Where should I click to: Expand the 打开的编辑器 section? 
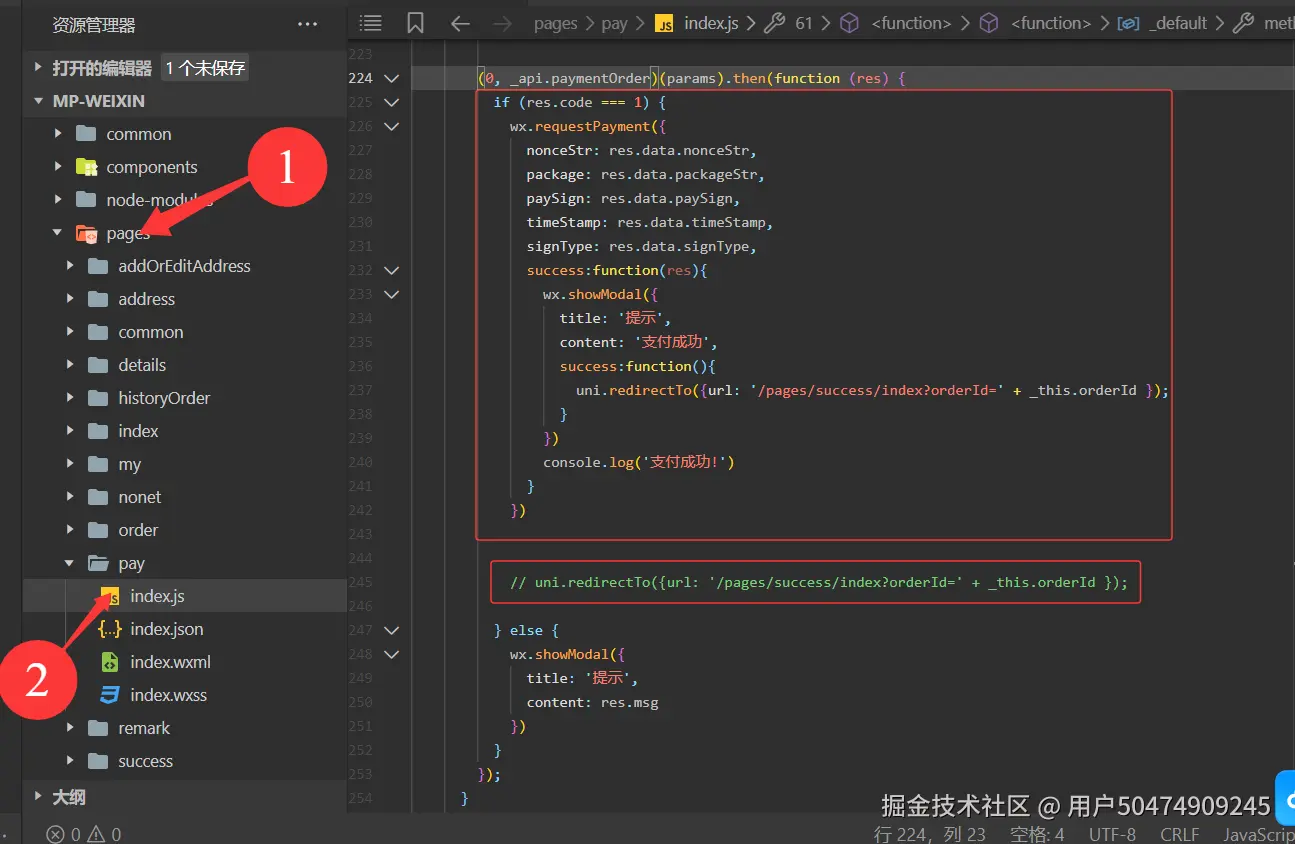(39, 68)
